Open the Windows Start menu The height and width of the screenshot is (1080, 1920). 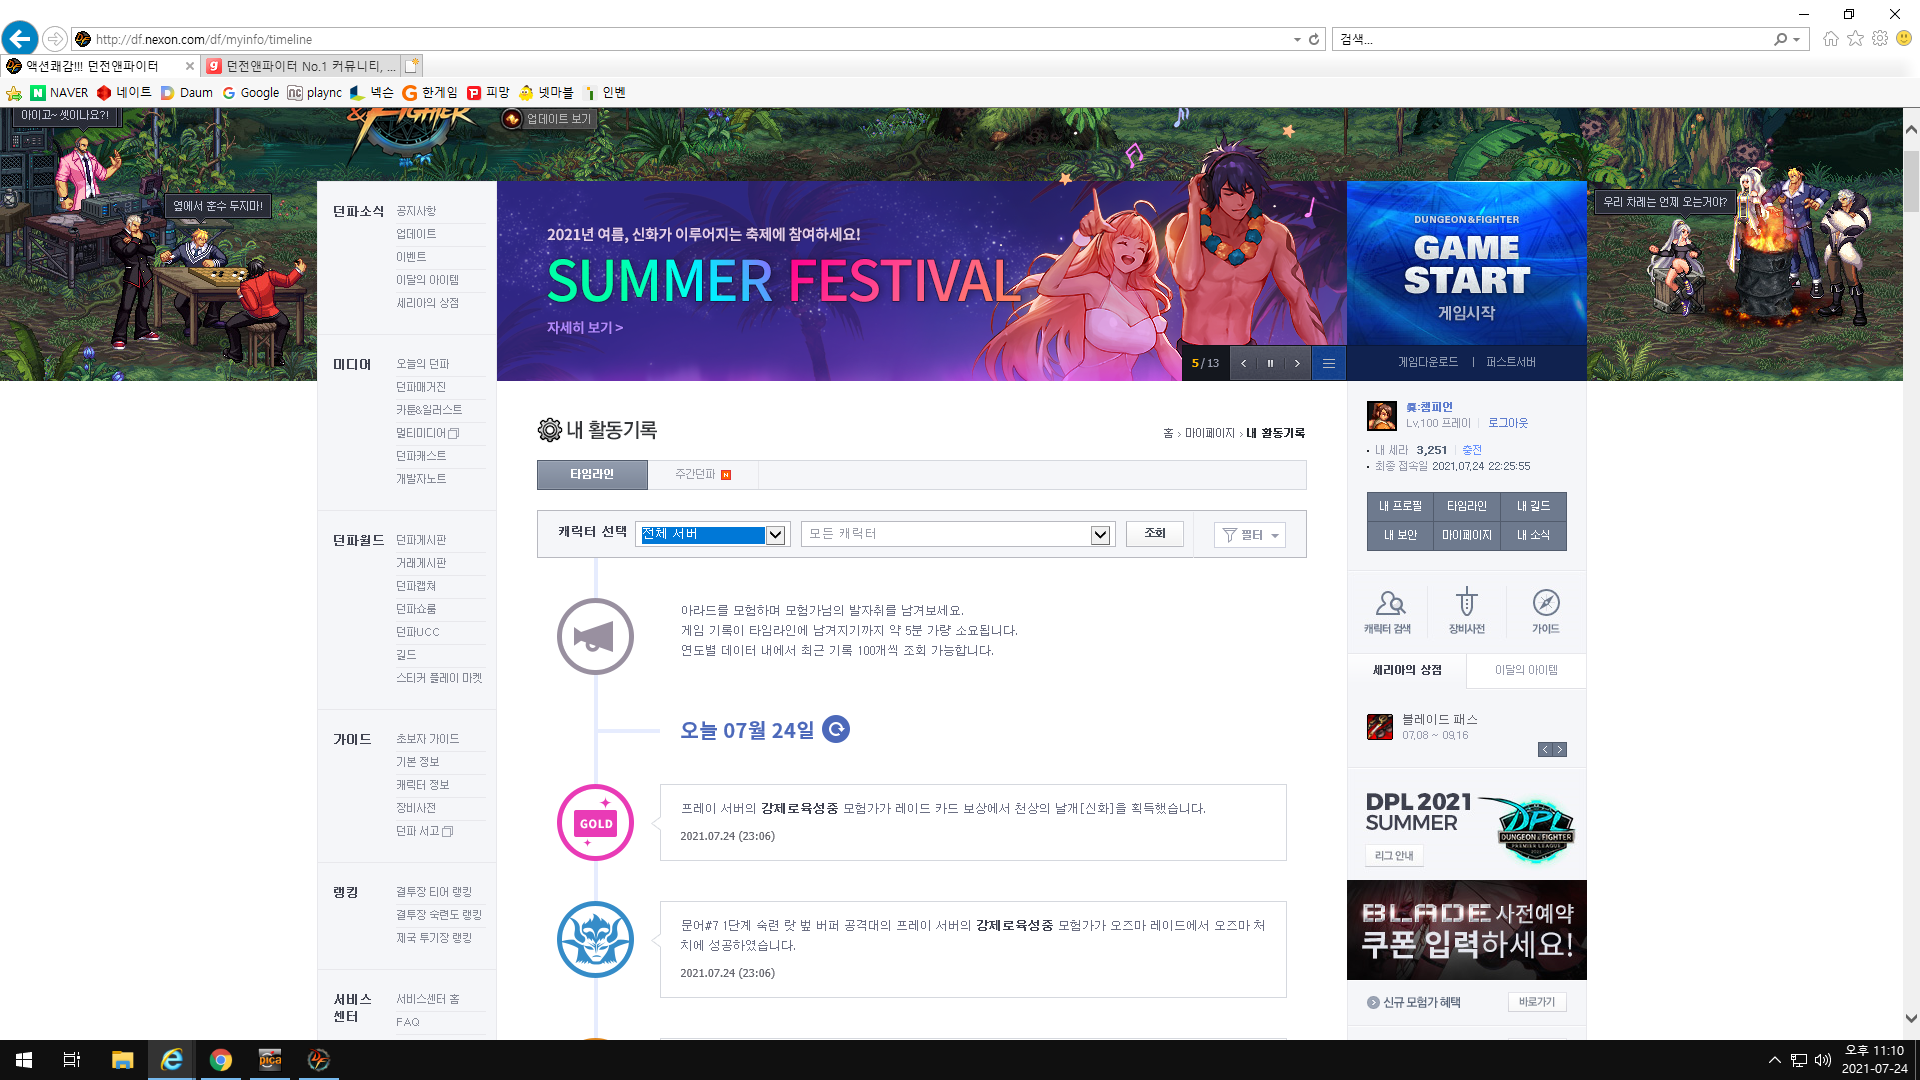point(24,1060)
